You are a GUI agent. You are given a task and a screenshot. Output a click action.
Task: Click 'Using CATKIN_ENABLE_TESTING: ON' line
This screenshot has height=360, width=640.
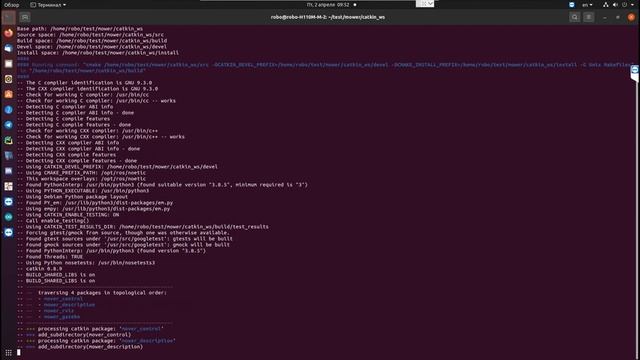tap(68, 215)
